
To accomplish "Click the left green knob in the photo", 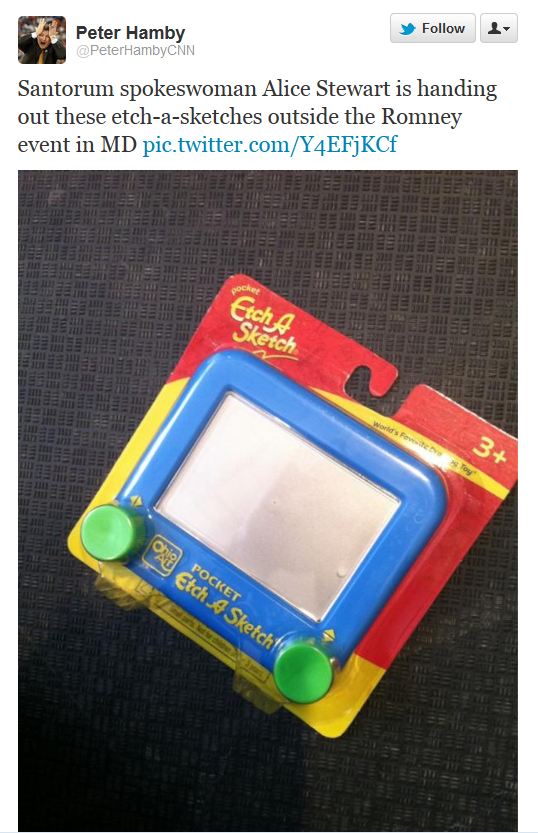I will tap(110, 532).
